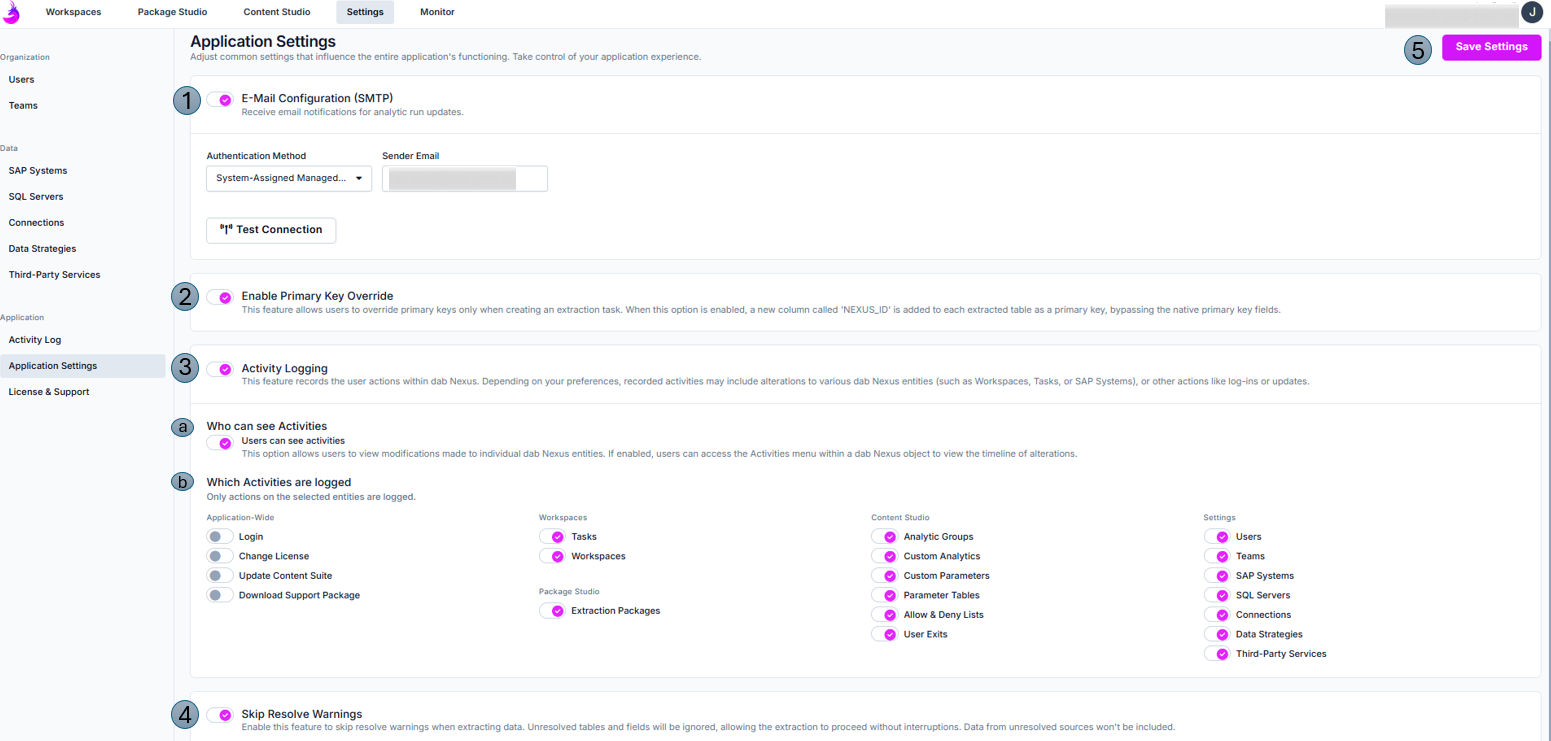Click the dab Nexus logo icon
1551x741 pixels.
click(x=11, y=12)
